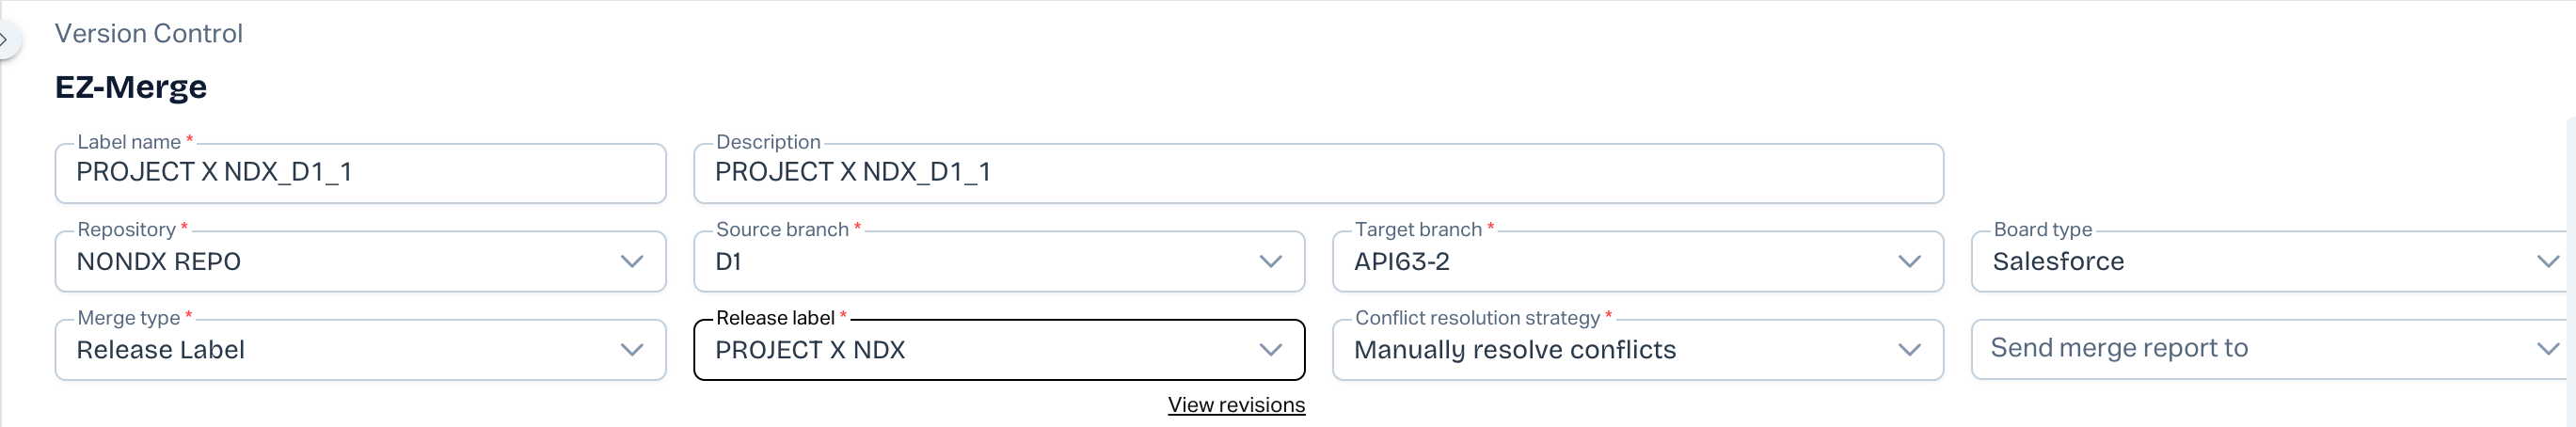Open the Merge type Release Label dropdown
This screenshot has height=427, width=2576.
pyautogui.click(x=340, y=350)
